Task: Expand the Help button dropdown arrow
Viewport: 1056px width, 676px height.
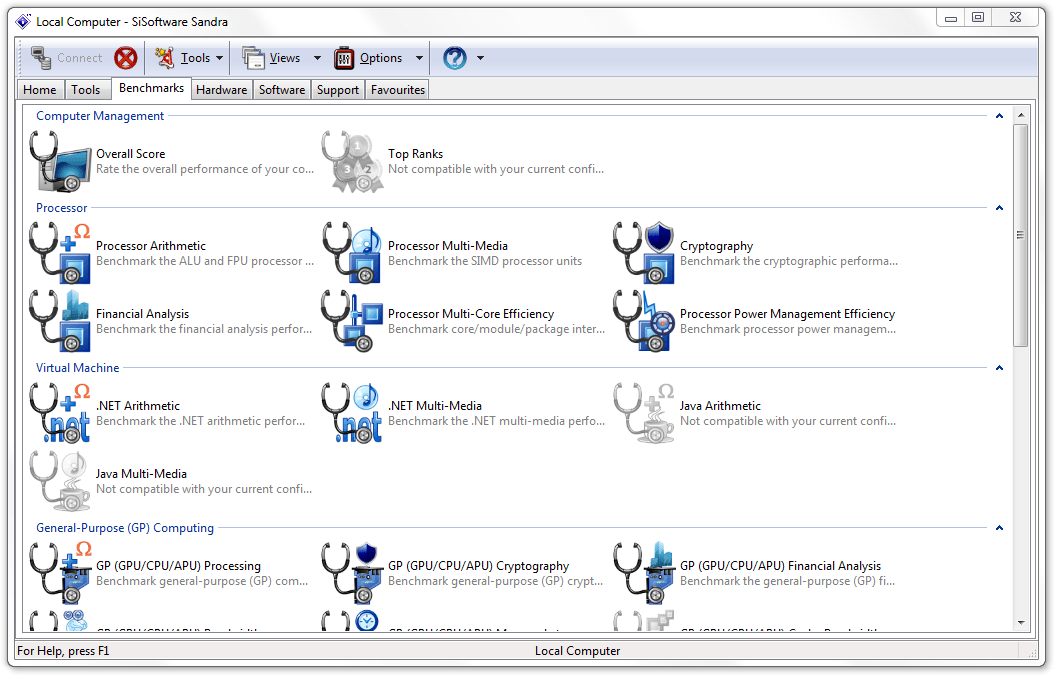Action: tap(480, 58)
